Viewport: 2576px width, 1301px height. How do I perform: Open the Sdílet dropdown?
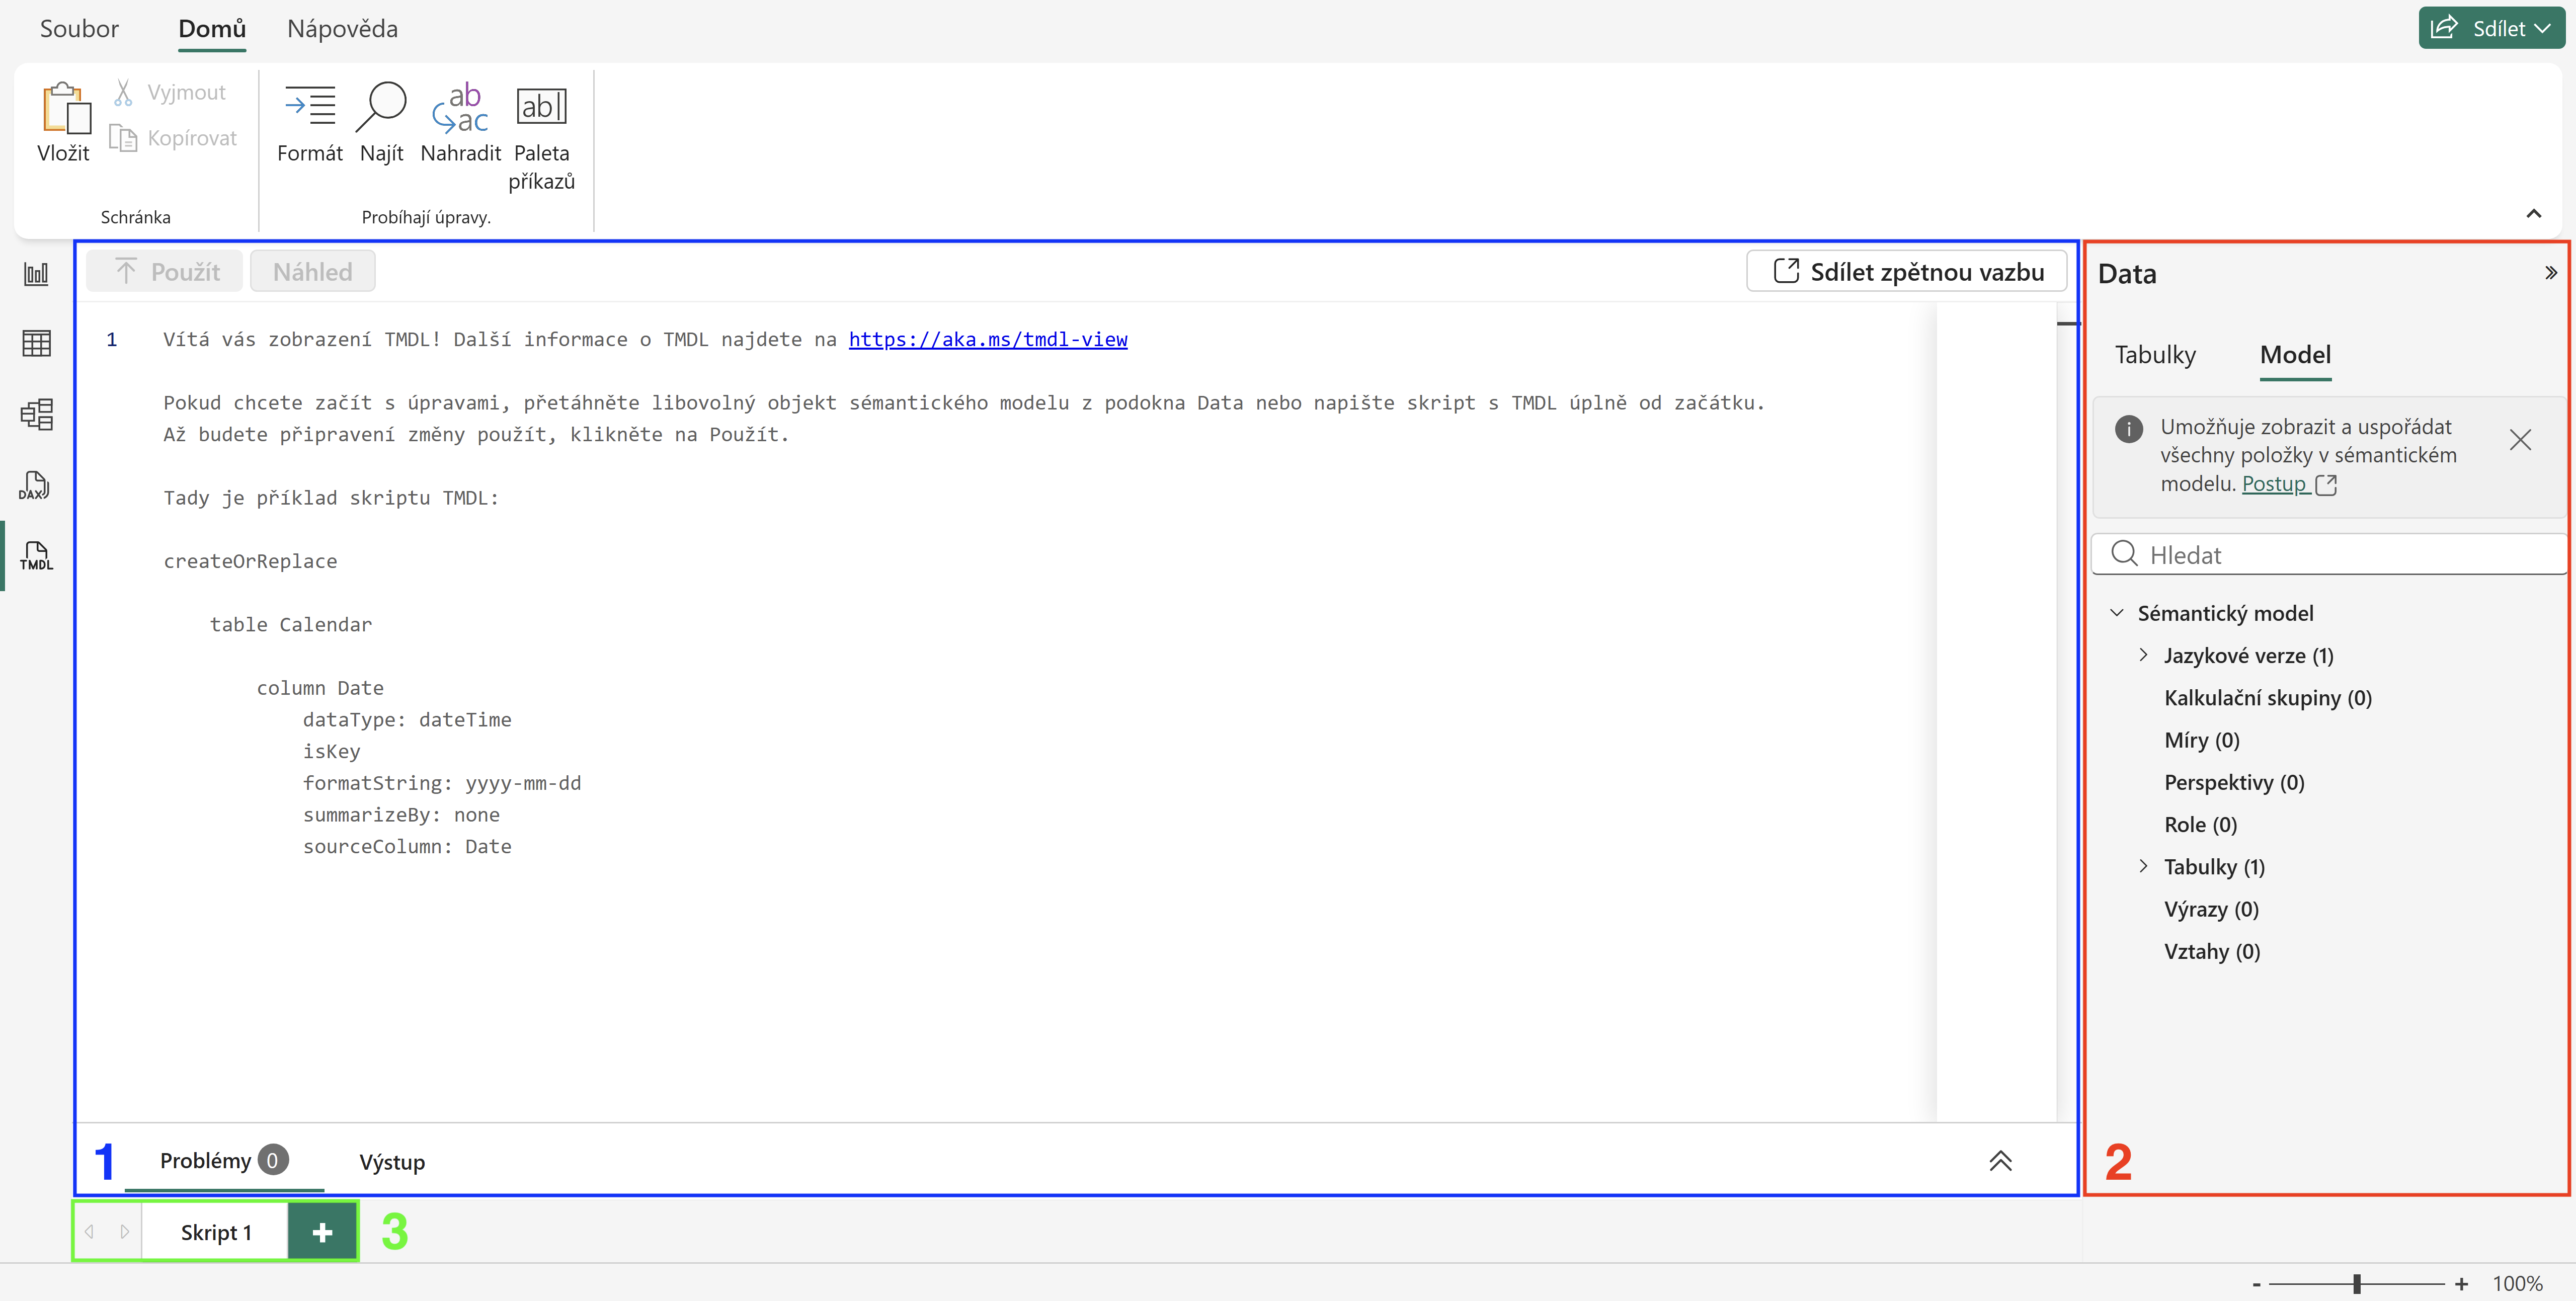(2491, 28)
